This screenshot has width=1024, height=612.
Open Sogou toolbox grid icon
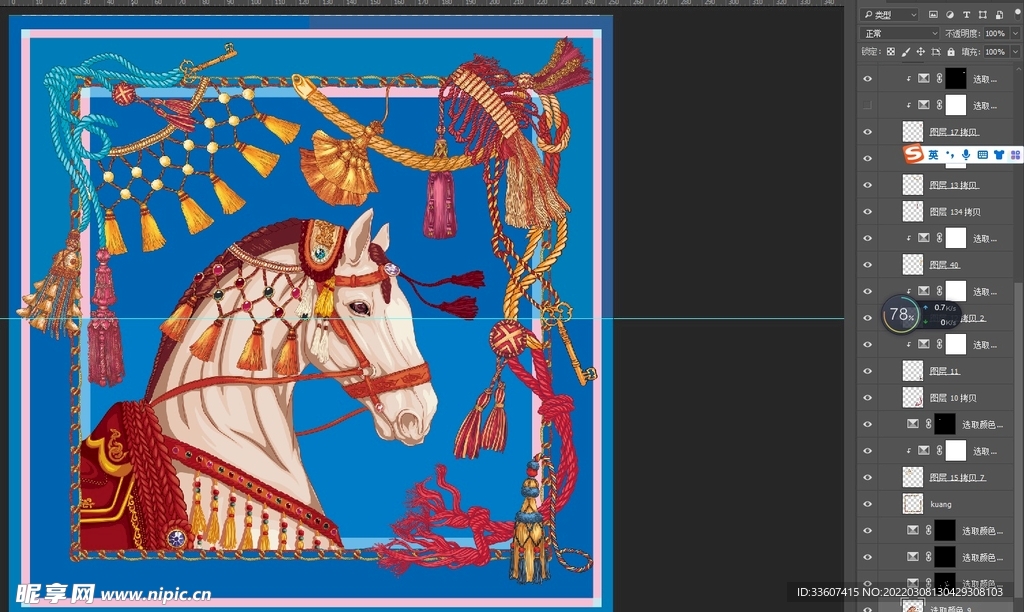(x=1015, y=155)
